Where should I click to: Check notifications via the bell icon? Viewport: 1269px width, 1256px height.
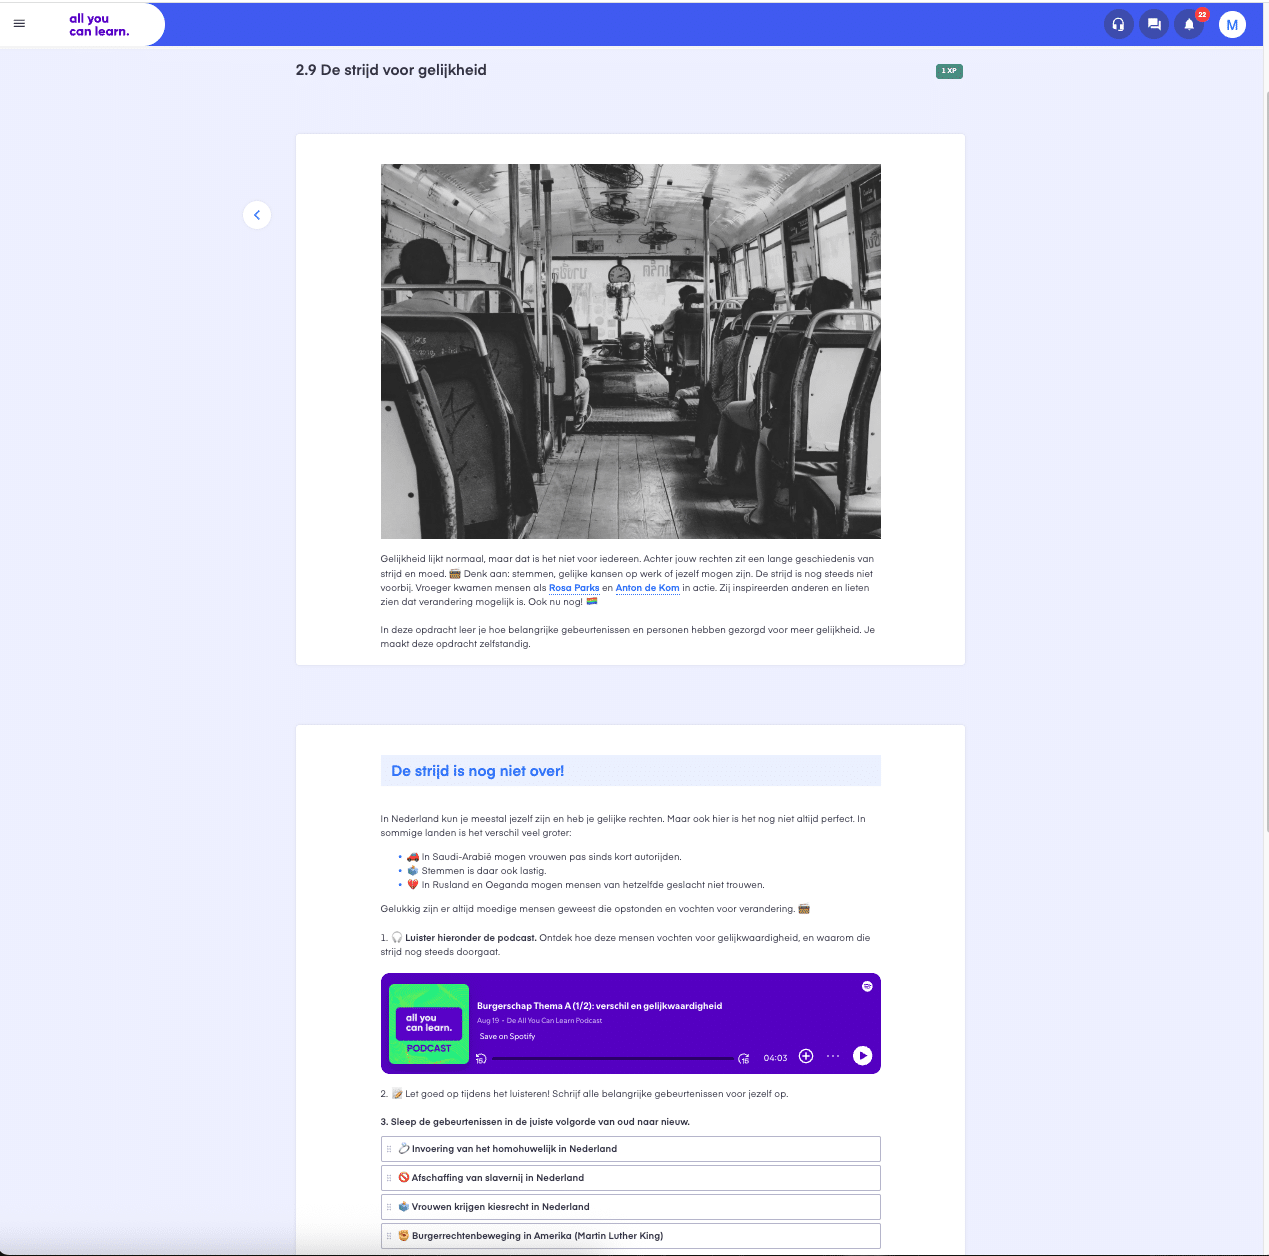1189,24
